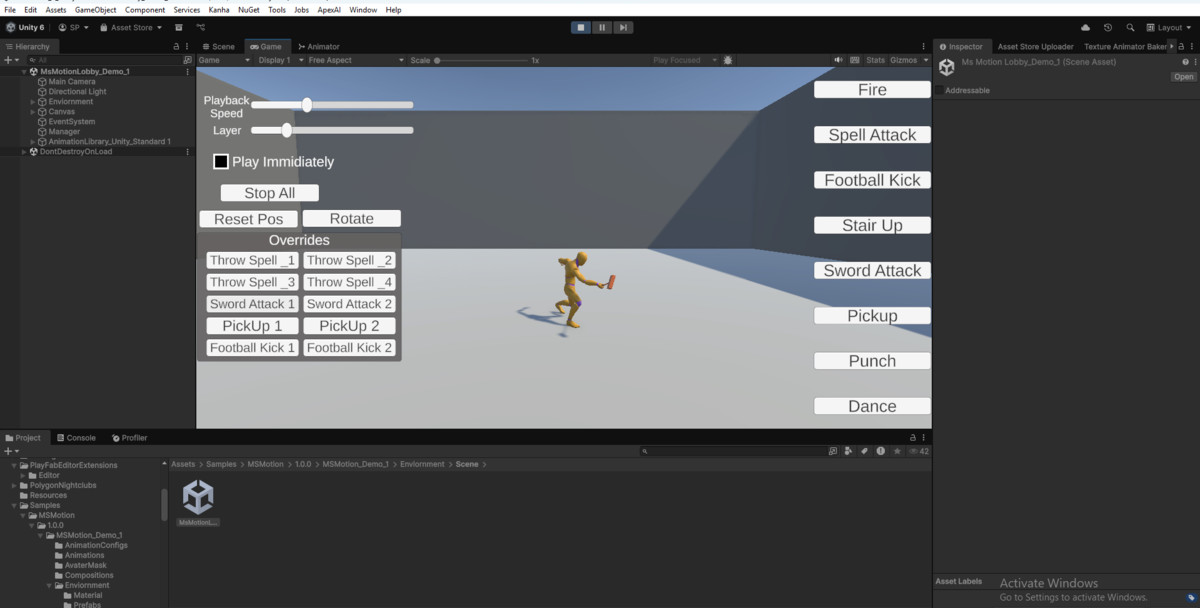Open the undo history icon
The height and width of the screenshot is (608, 1200).
[1108, 28]
